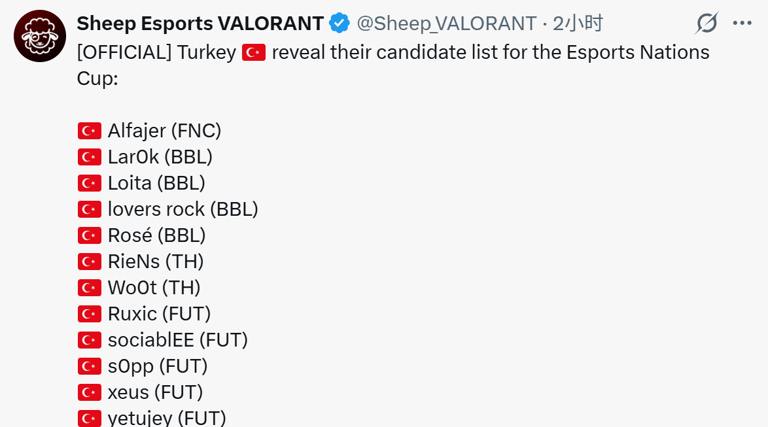Open the Grok explain-post icon

[x=707, y=23]
